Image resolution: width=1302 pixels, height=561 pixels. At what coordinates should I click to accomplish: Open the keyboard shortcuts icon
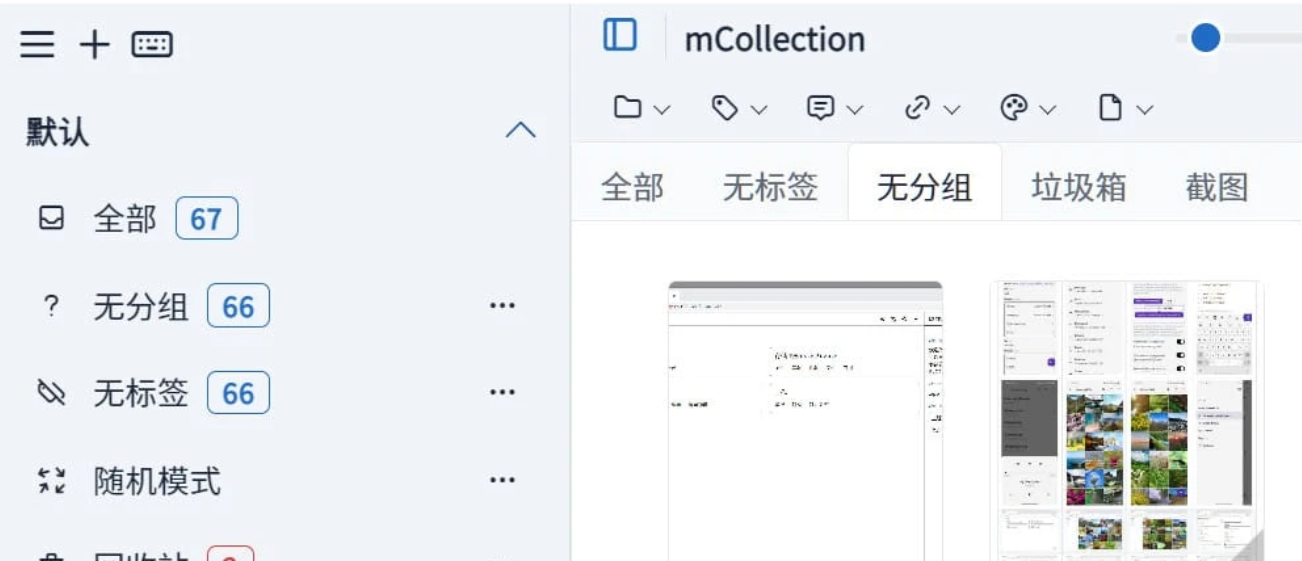[152, 44]
